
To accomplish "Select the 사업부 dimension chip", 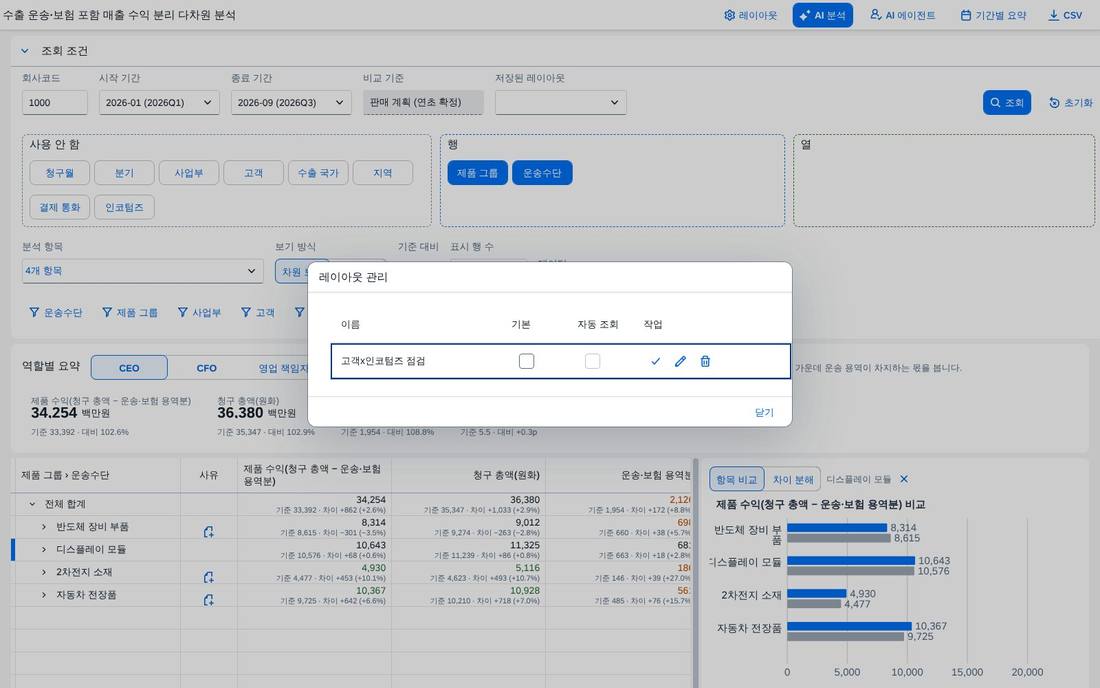I will (x=189, y=173).
